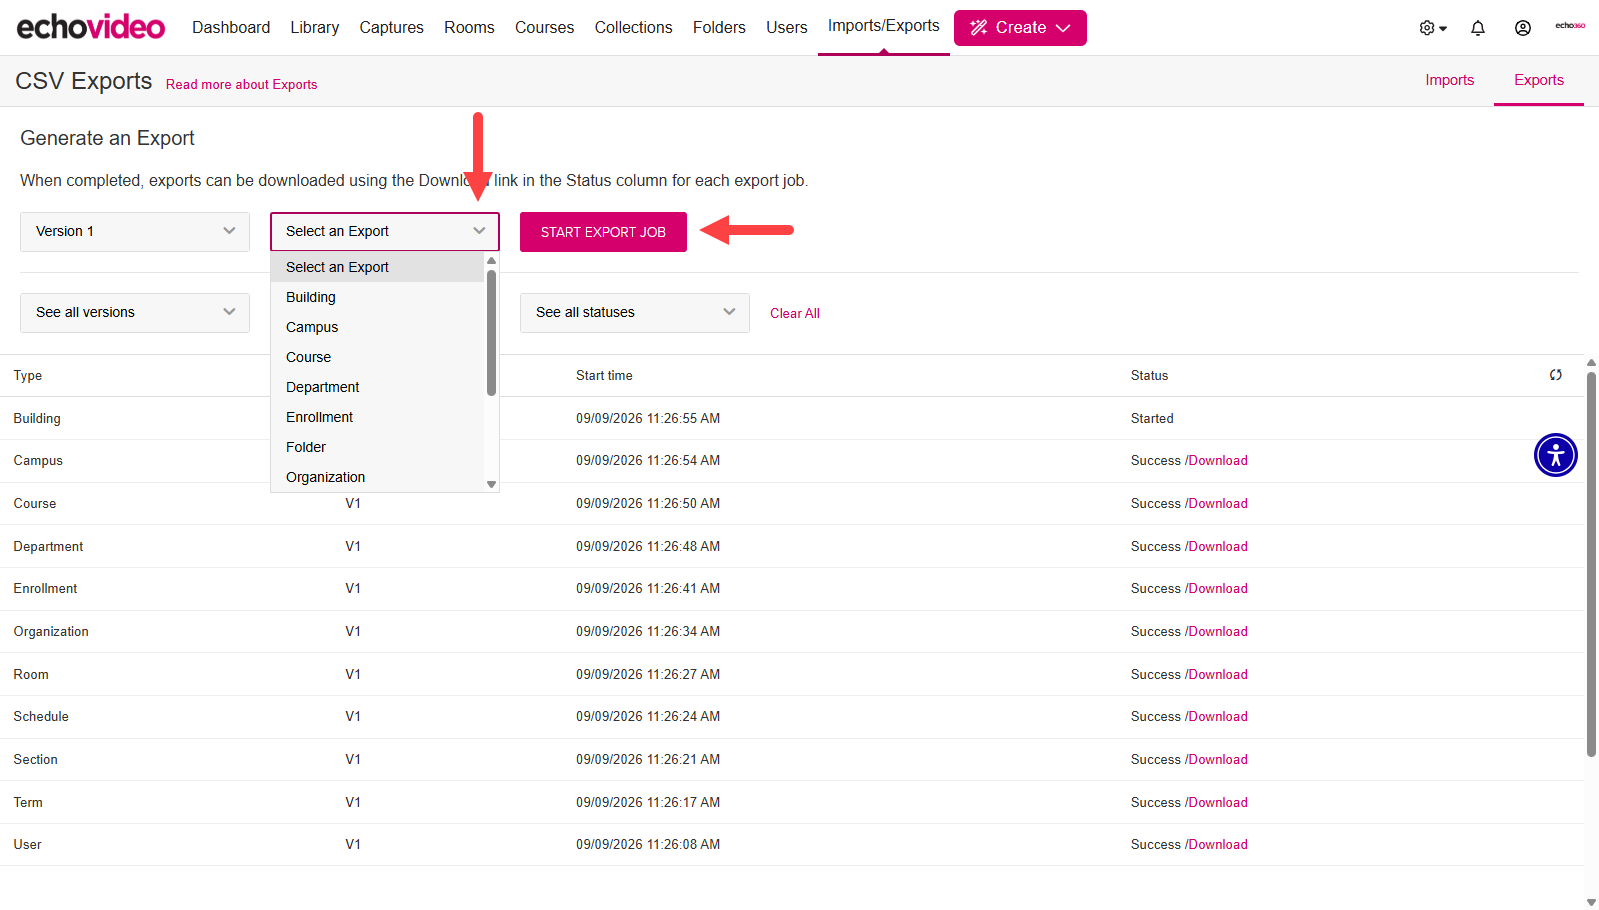This screenshot has height=910, width=1599.
Task: Open the Collections nav item
Action: coord(633,28)
